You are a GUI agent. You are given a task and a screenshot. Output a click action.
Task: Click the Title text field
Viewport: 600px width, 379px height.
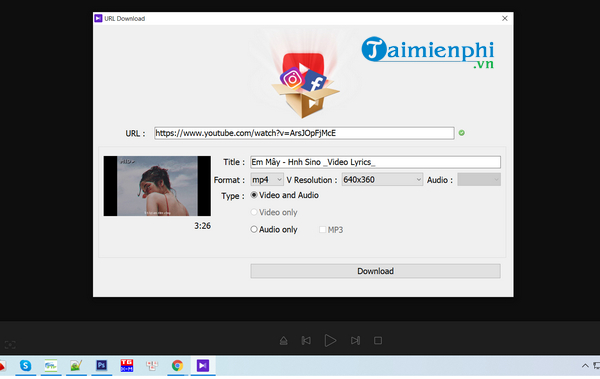[375, 162]
